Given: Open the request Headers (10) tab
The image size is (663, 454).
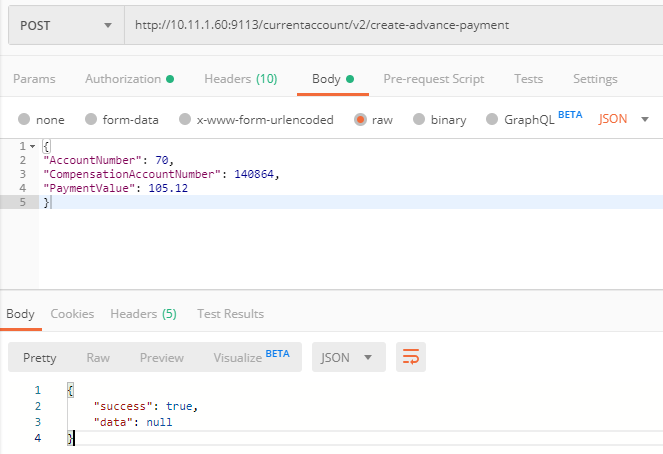Looking at the screenshot, I should pyautogui.click(x=240, y=79).
